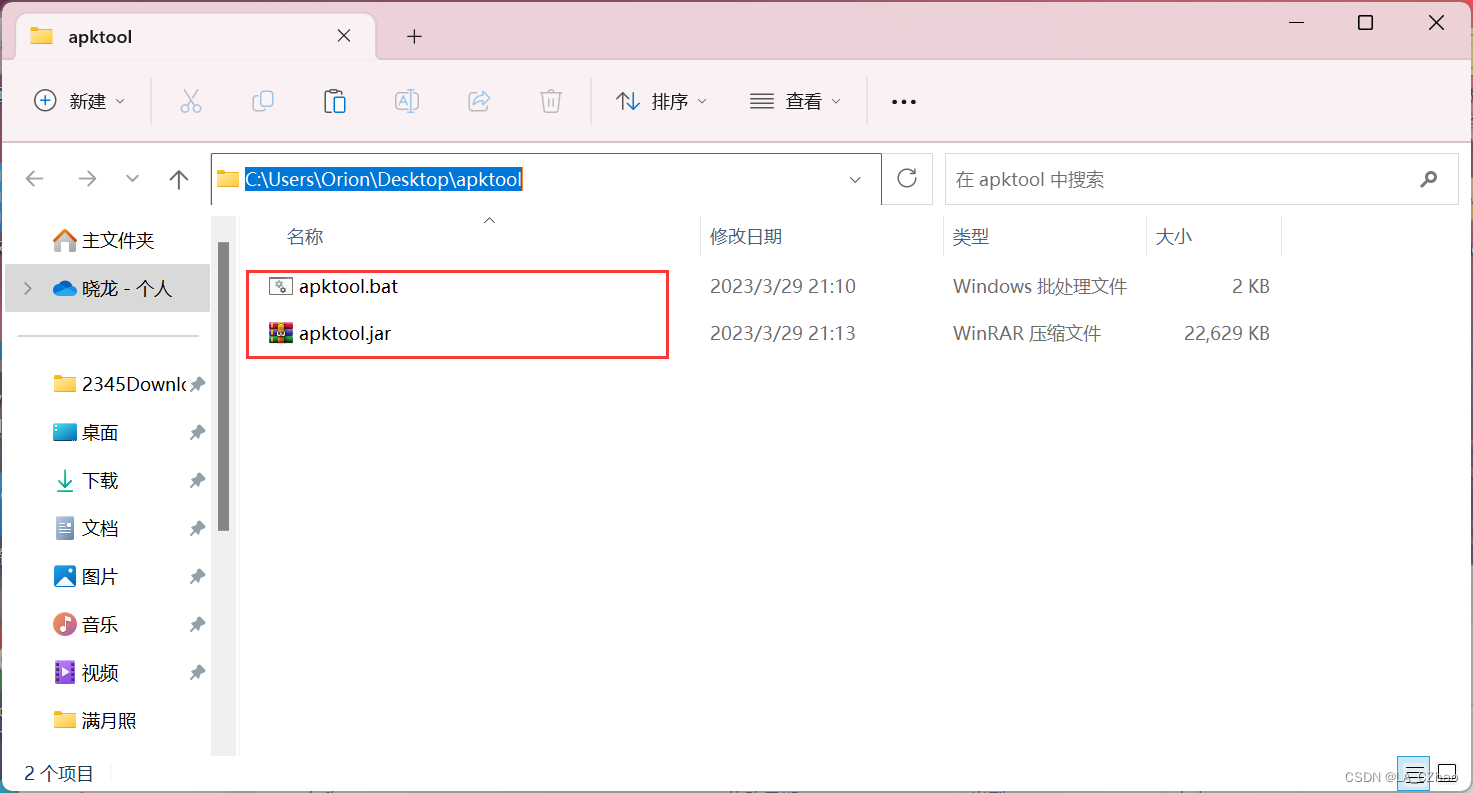The height and width of the screenshot is (793, 1473).
Task: Sort by 大小 column header
Action: (1174, 237)
